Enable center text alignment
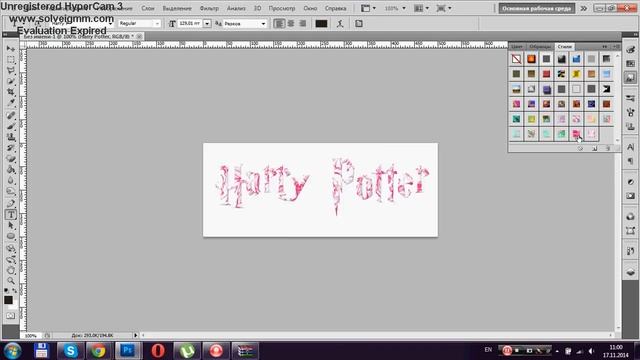 291,24
